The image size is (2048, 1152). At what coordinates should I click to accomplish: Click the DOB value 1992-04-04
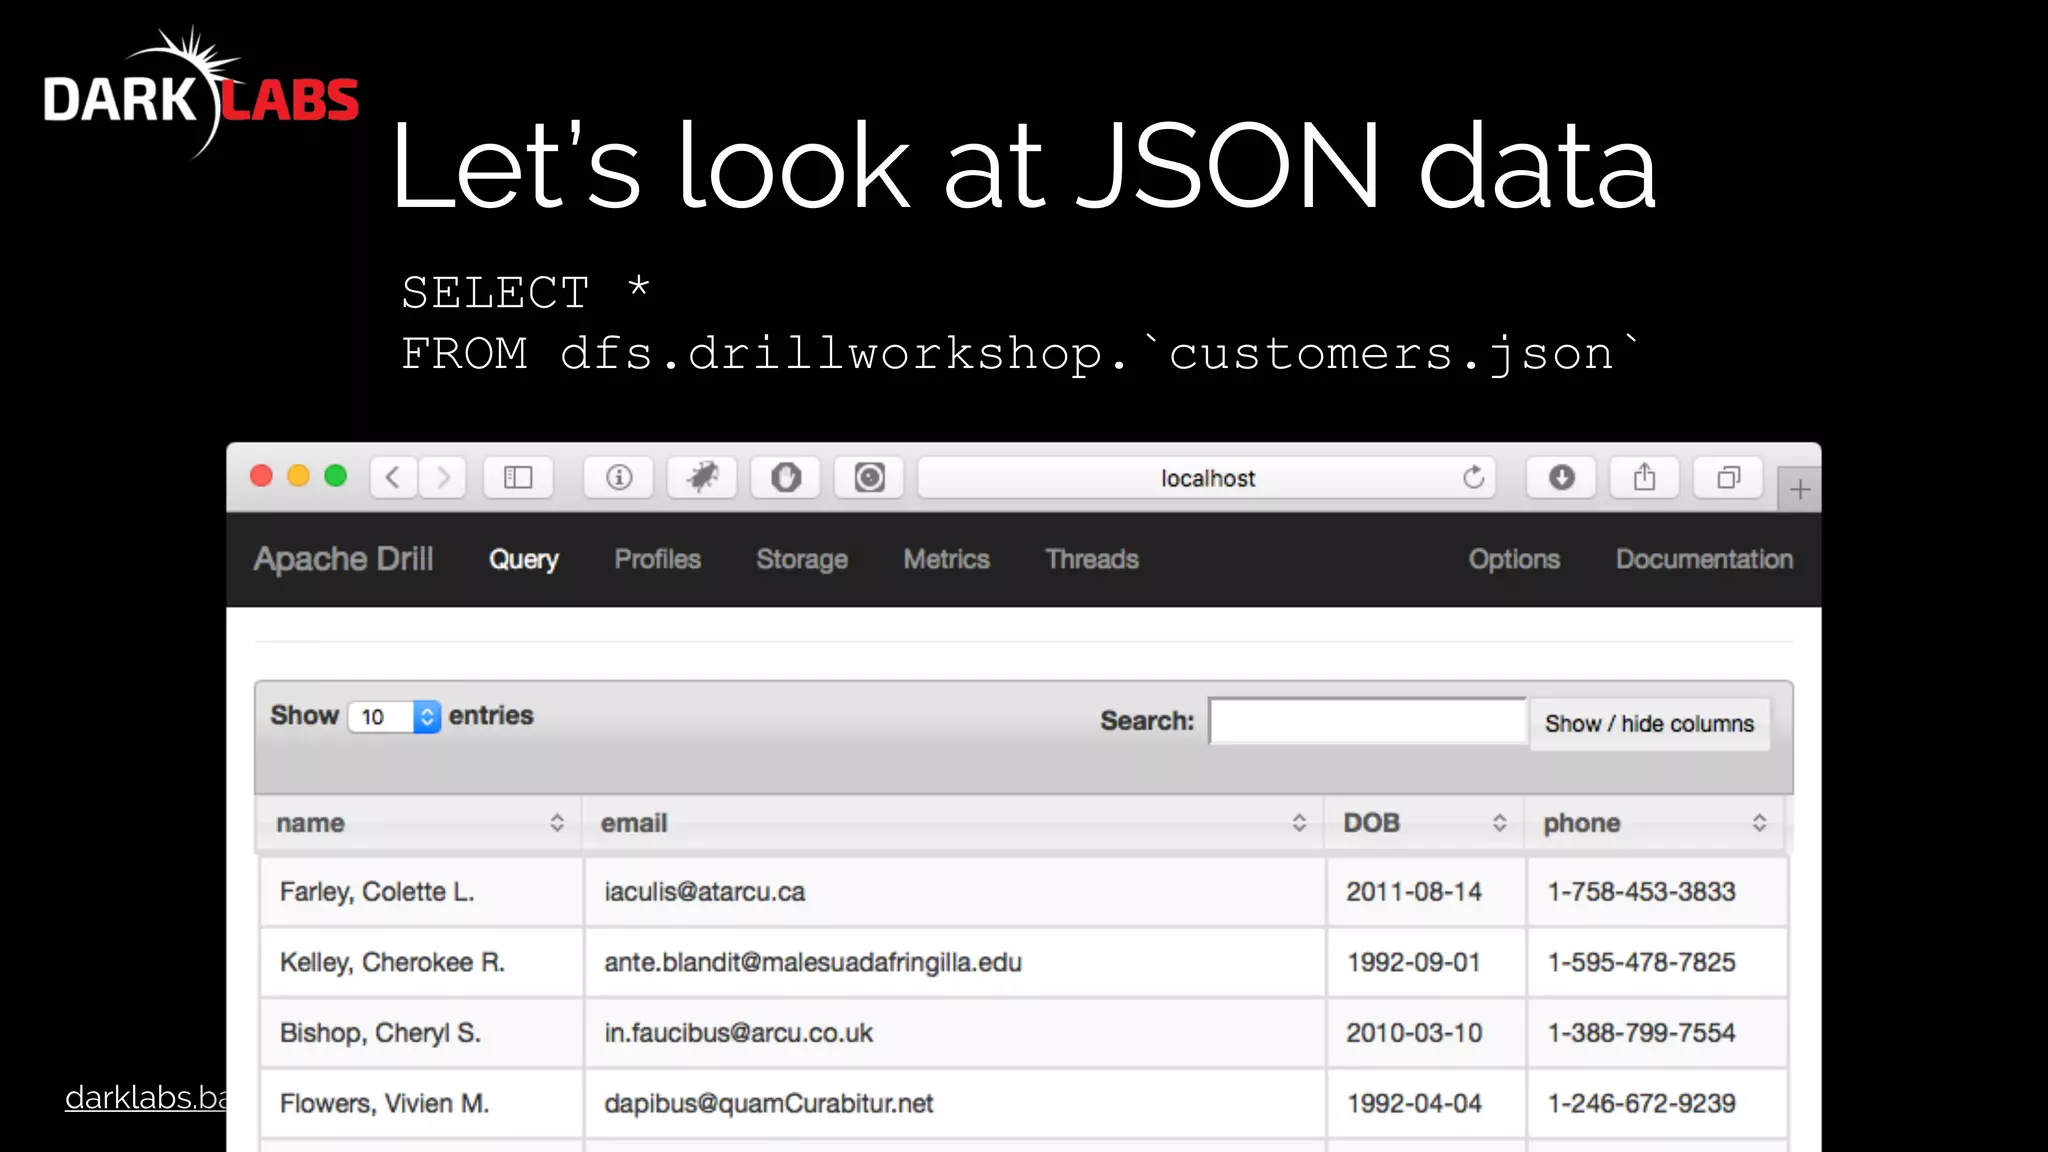(1414, 1103)
